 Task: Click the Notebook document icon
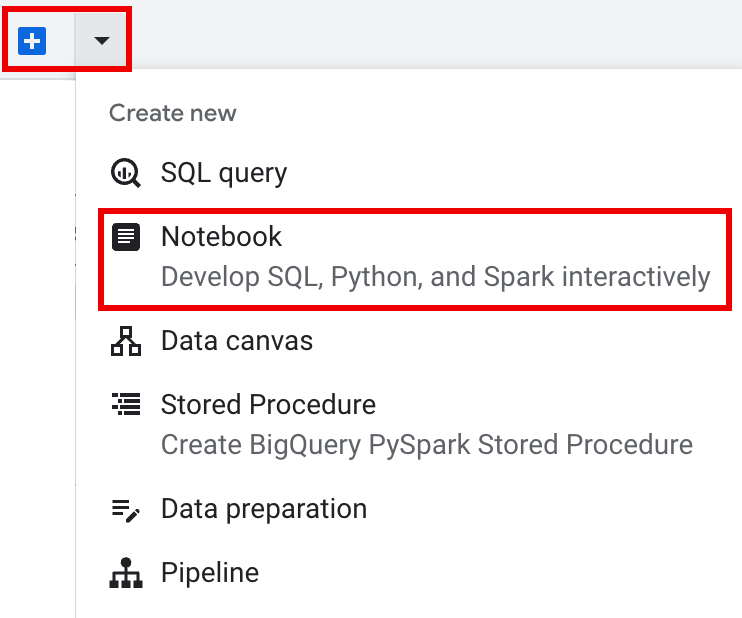pos(126,237)
